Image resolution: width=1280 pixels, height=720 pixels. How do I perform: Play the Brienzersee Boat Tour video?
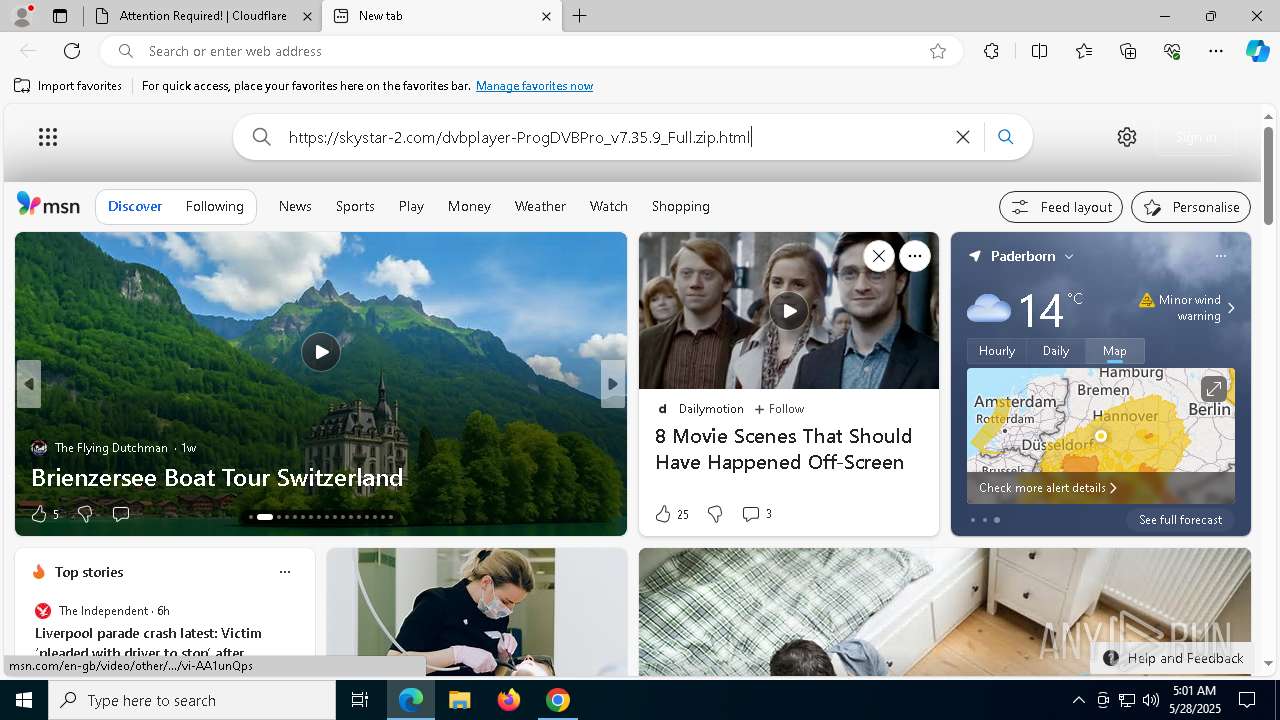click(x=321, y=352)
